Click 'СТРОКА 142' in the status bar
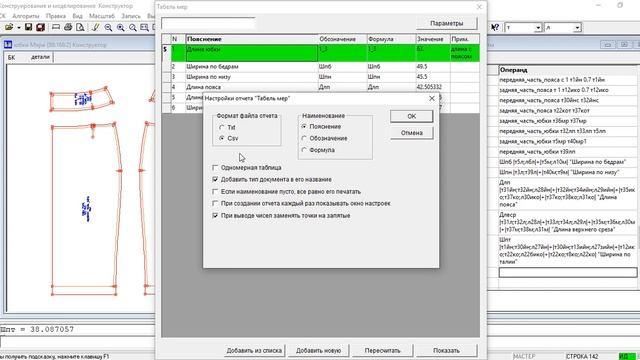The height and width of the screenshot is (360, 640). point(582,356)
